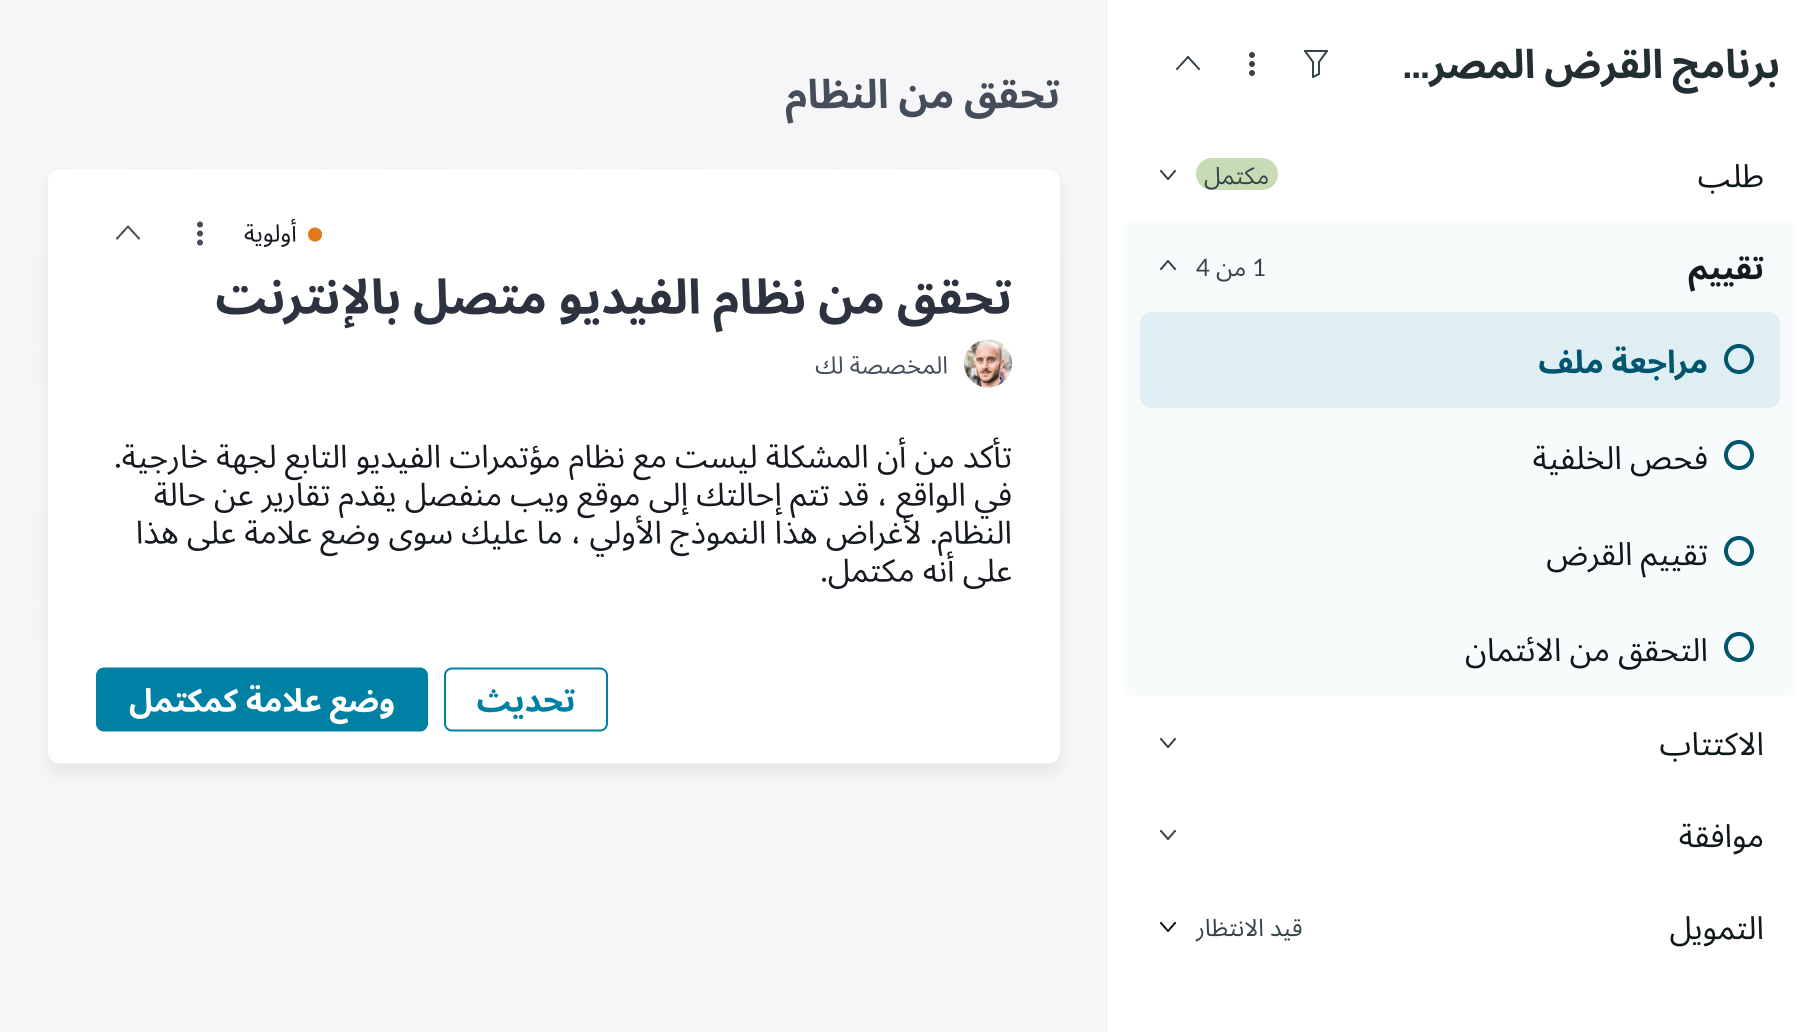This screenshot has height=1032, width=1812.
Task: Collapse the تقييم section
Action: click(x=1166, y=265)
